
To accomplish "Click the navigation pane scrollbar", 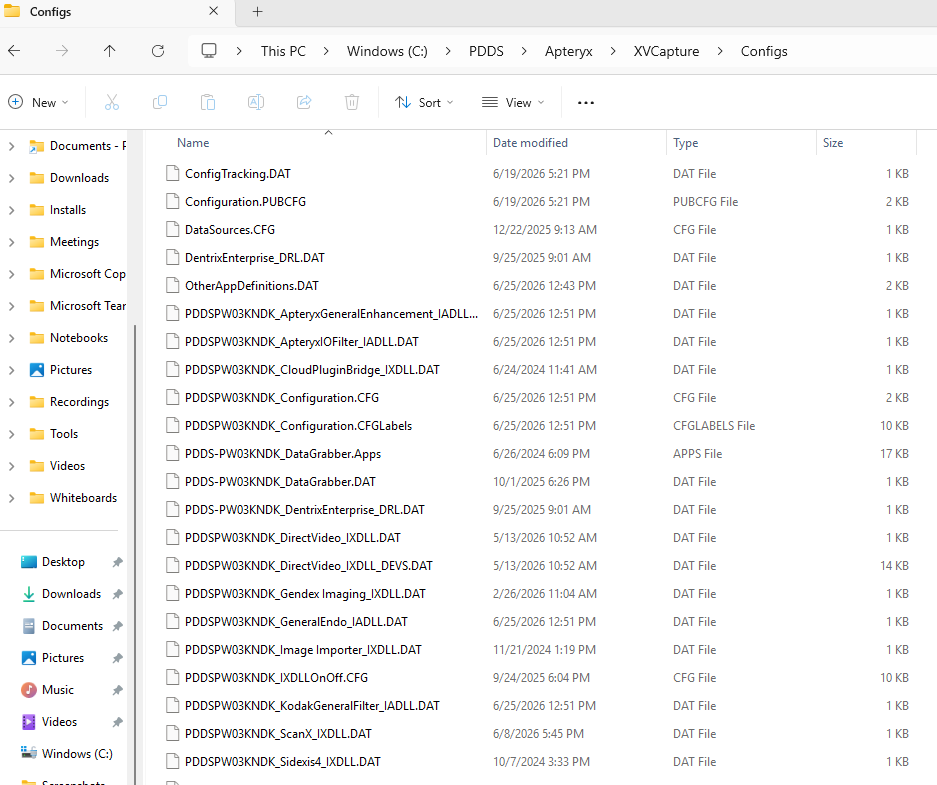I will tap(136, 556).
